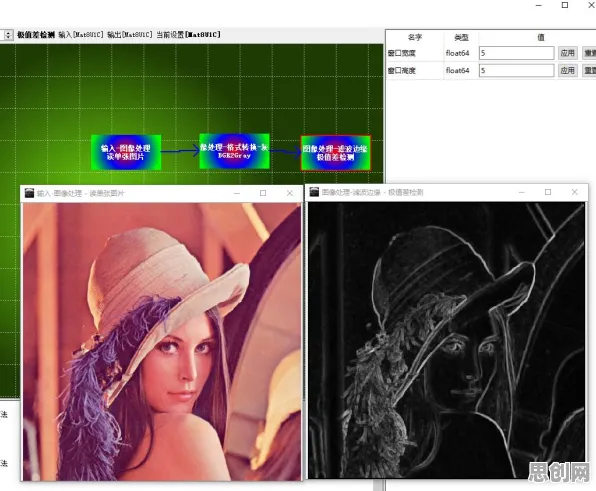The width and height of the screenshot is (596, 491).
Task: Click the spinner arrows beside 极值差检测 label
Action: pos(8,35)
